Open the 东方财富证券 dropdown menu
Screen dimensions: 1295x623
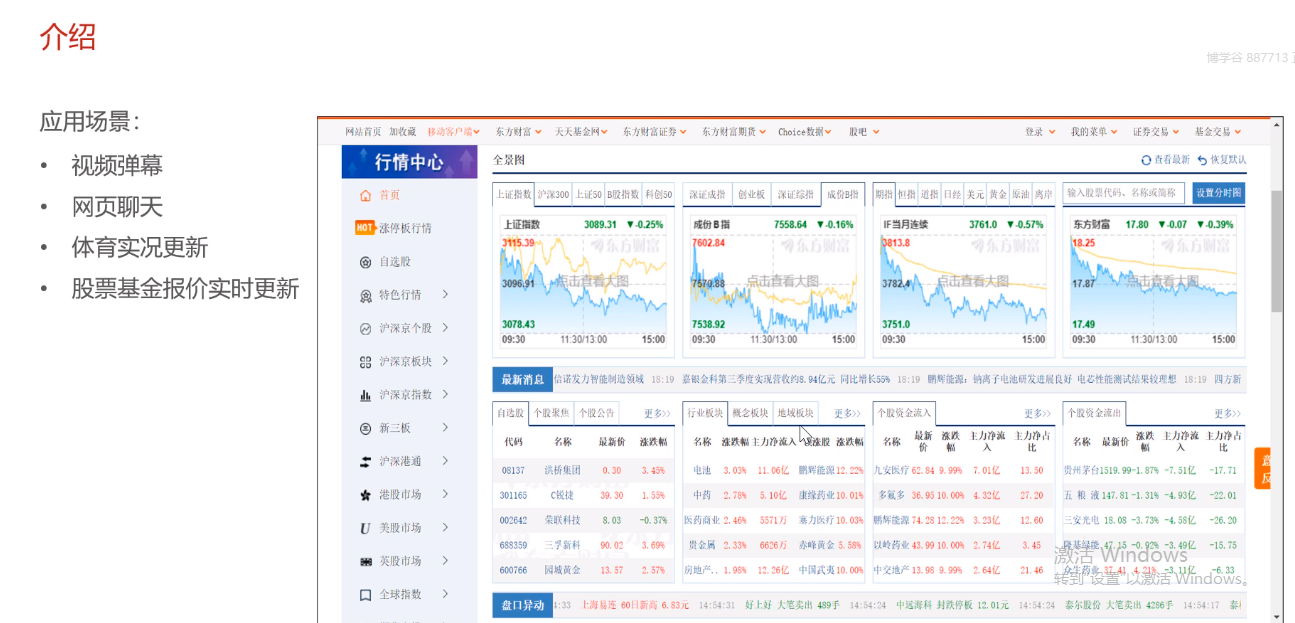point(655,132)
